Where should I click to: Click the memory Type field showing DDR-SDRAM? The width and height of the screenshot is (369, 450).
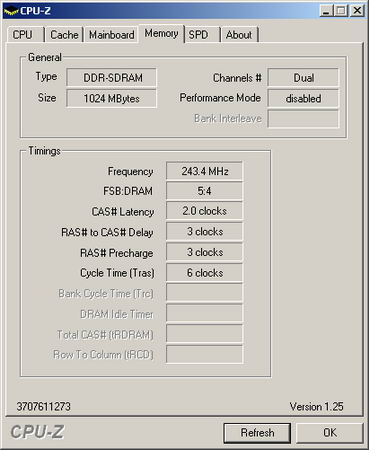[112, 78]
